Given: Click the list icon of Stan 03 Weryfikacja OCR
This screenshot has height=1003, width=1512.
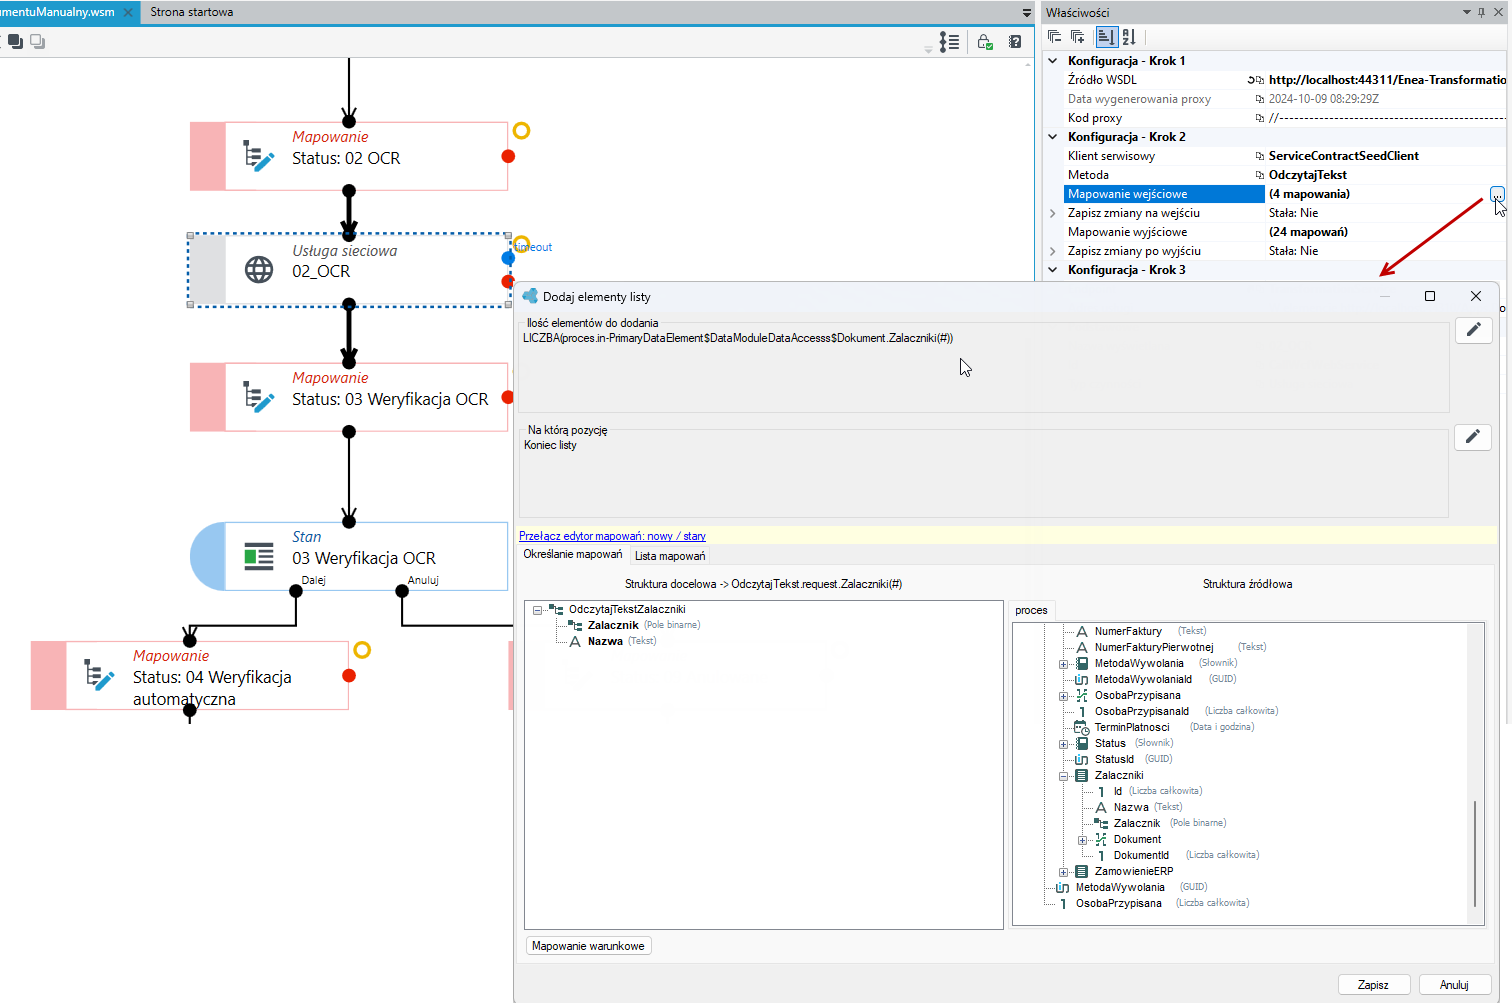Looking at the screenshot, I should (x=259, y=556).
